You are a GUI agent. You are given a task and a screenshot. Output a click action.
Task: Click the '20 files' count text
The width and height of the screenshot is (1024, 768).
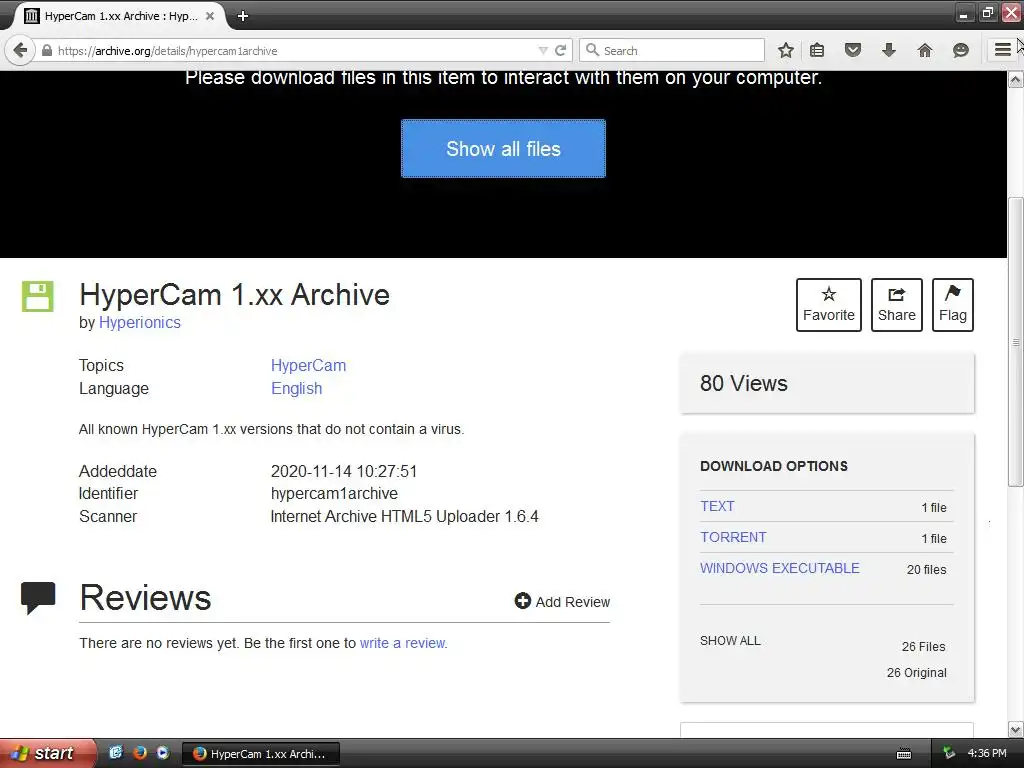(x=926, y=569)
